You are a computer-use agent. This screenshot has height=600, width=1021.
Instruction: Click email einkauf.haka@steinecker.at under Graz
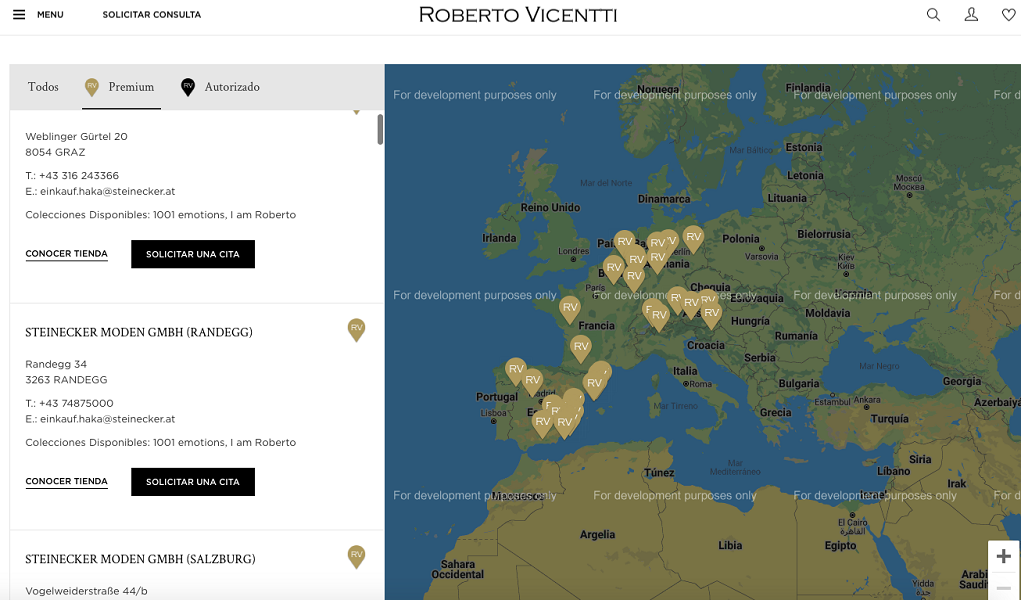(107, 192)
